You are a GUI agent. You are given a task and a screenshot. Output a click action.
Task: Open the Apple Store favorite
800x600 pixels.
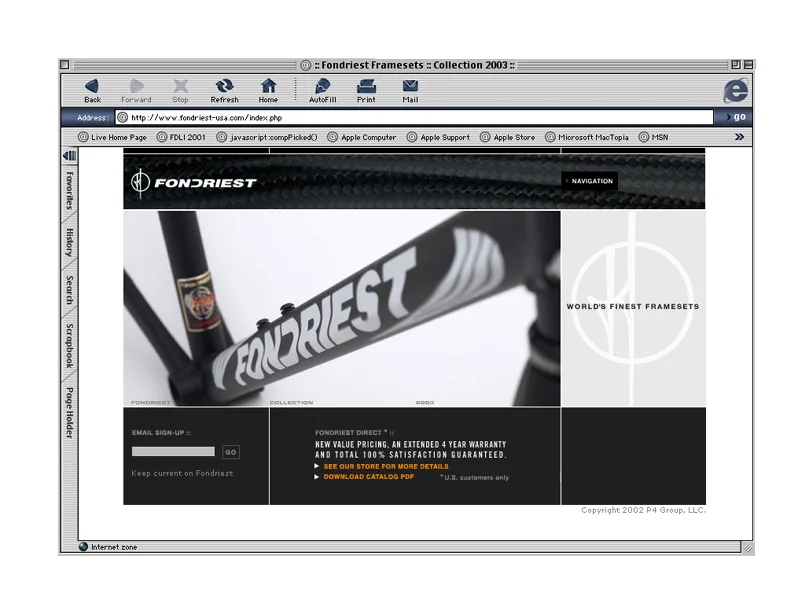pos(508,137)
